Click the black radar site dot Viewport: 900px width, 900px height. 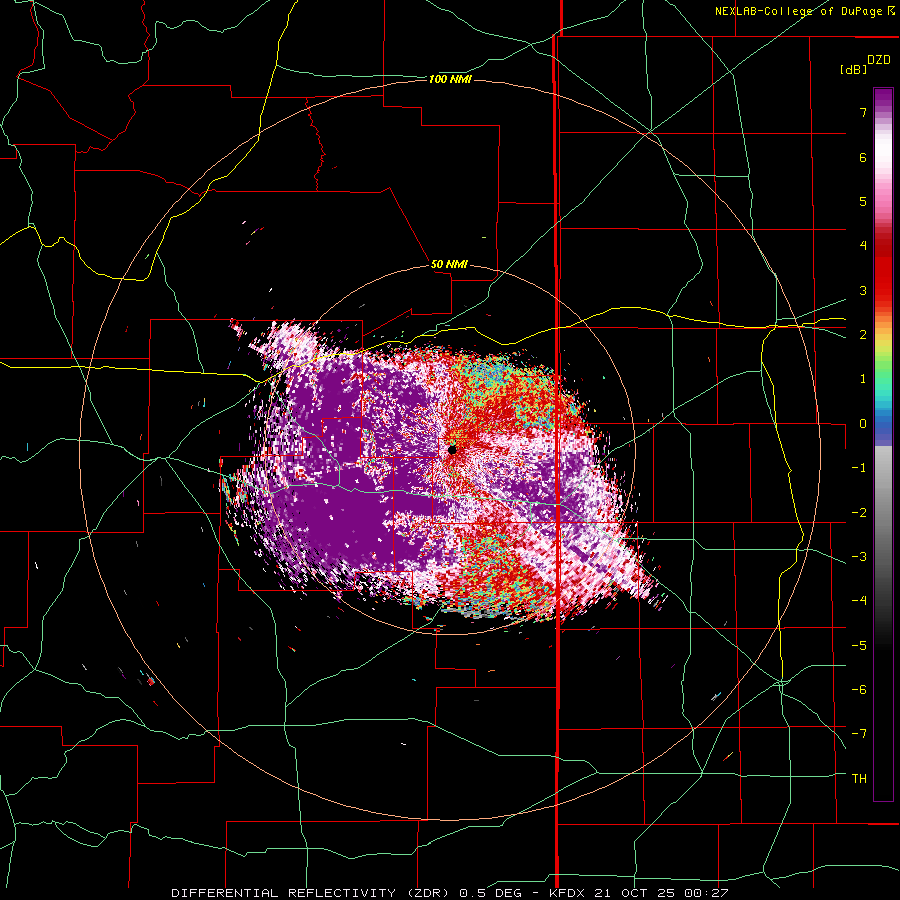click(x=452, y=450)
